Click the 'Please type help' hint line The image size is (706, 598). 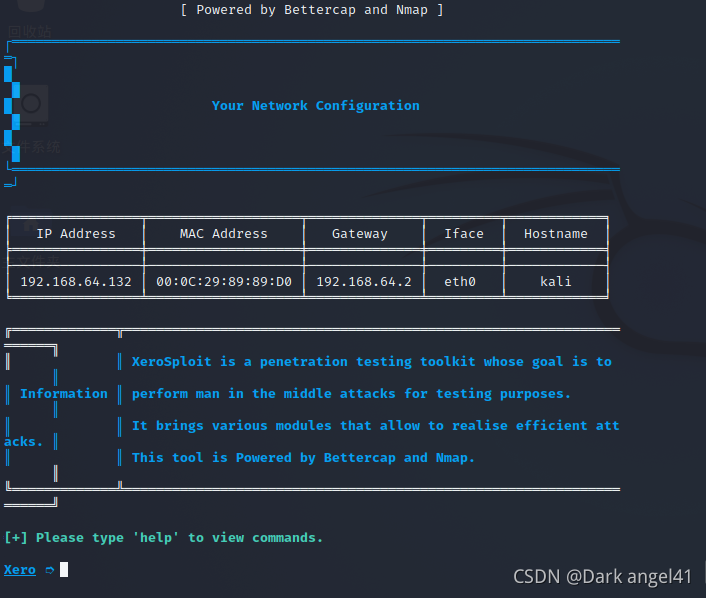tap(163, 538)
